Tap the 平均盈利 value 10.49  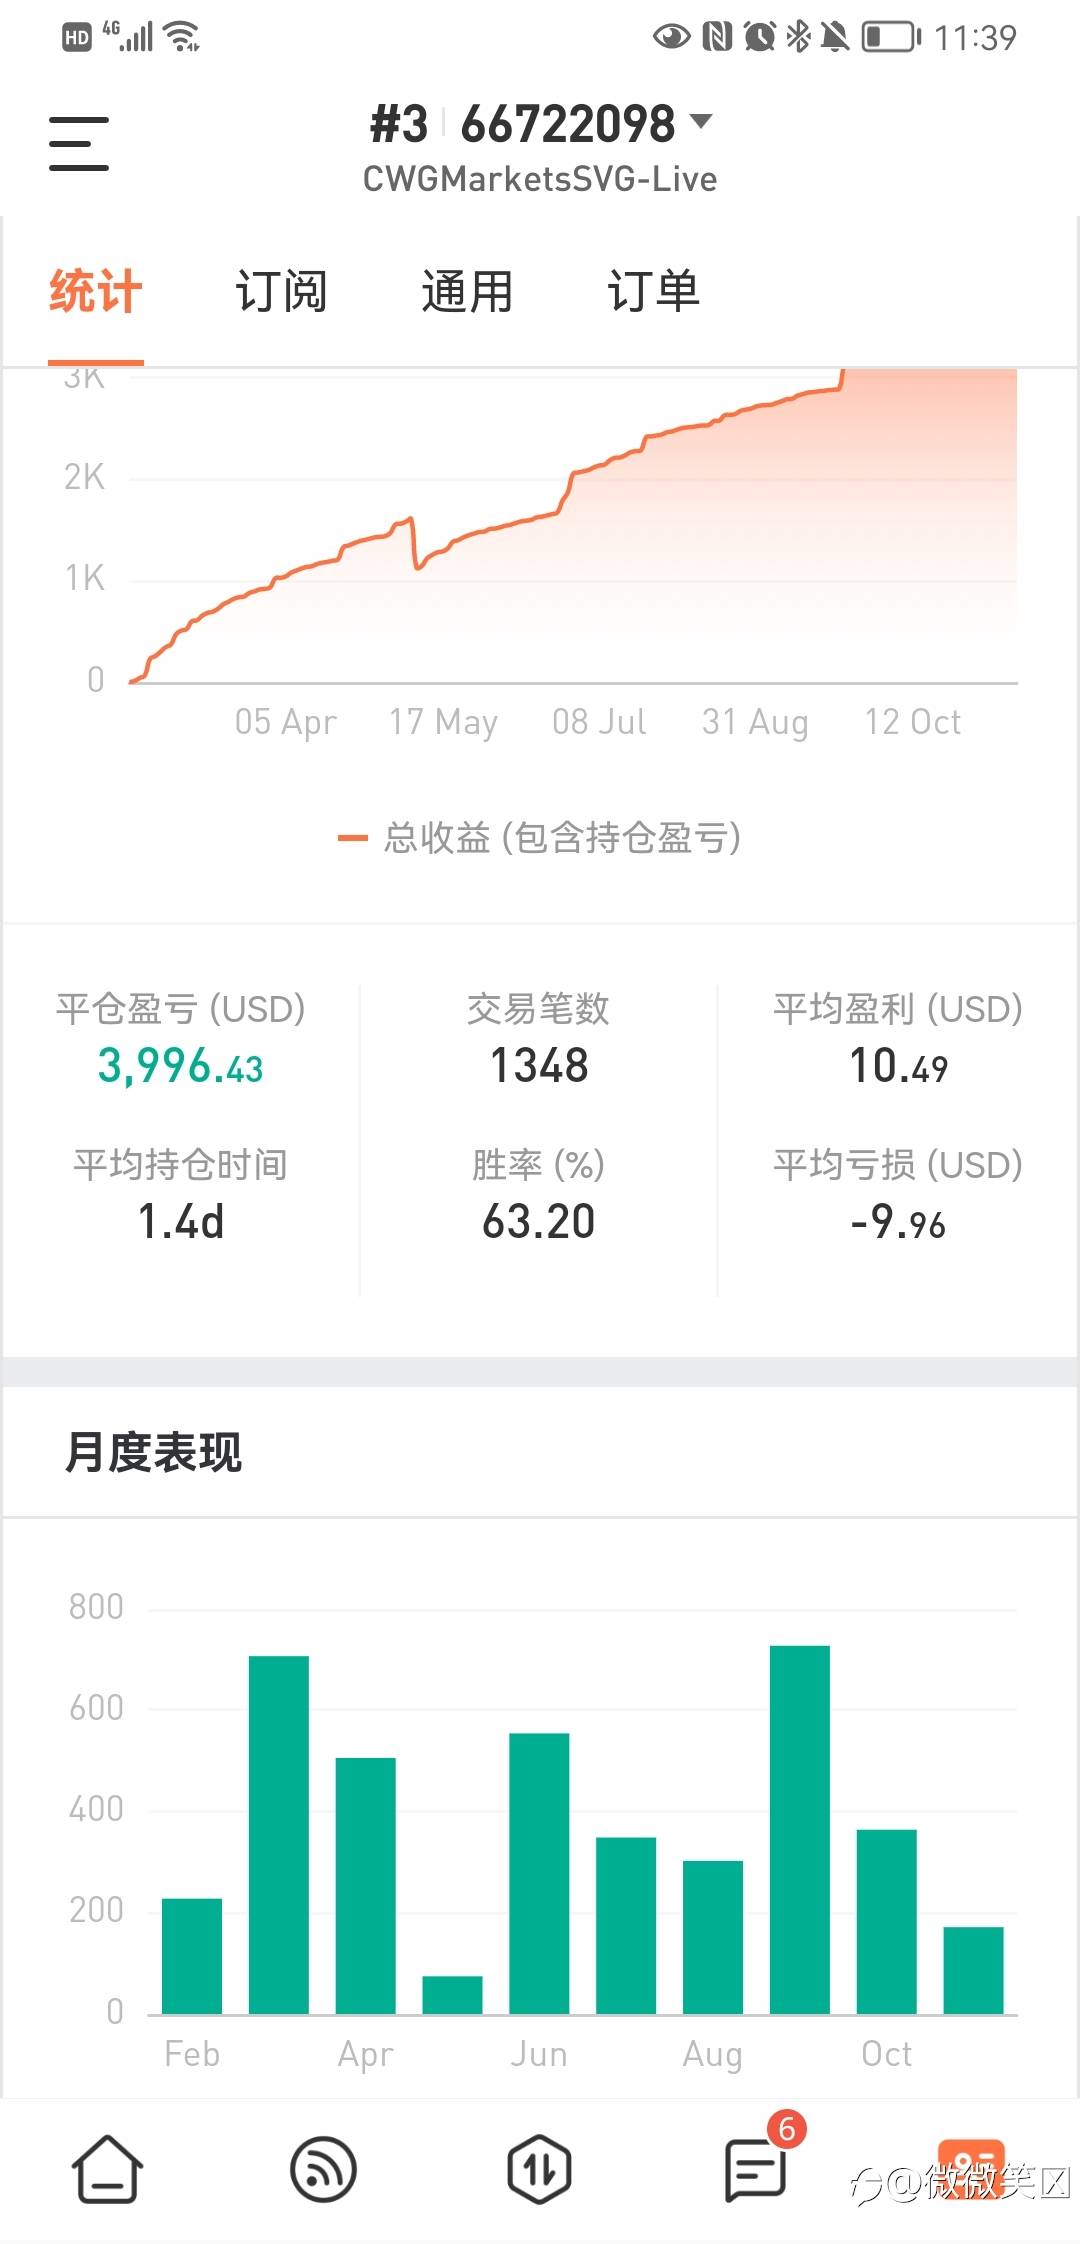coord(898,1066)
